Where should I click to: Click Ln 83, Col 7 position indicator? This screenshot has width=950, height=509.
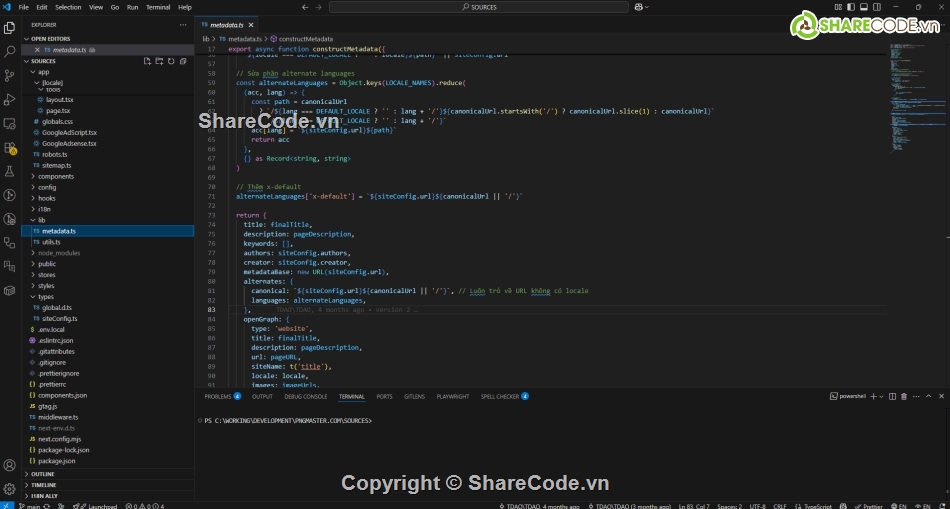point(694,506)
